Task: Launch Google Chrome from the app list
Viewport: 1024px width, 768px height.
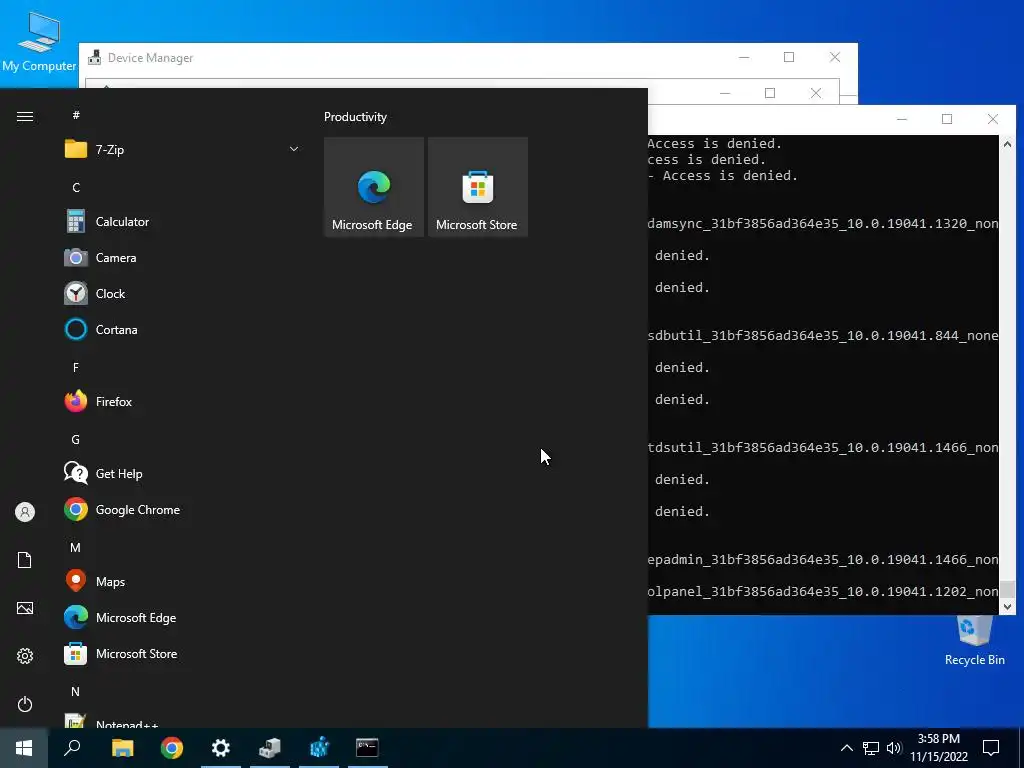Action: pos(182,509)
